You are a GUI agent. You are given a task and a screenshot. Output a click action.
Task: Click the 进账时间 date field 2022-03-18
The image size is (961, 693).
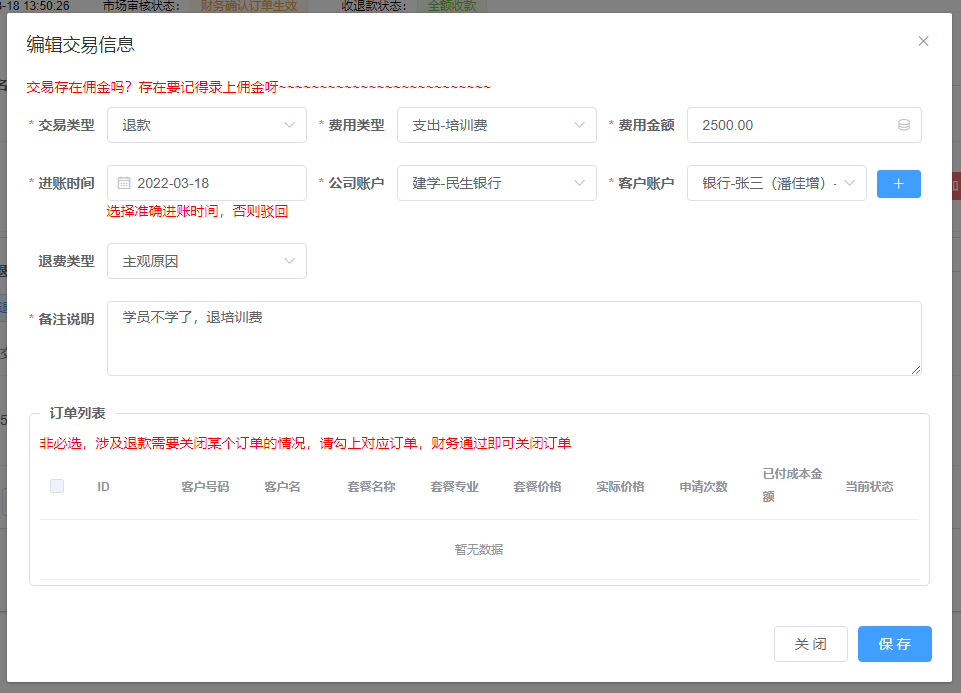pyautogui.click(x=215, y=183)
